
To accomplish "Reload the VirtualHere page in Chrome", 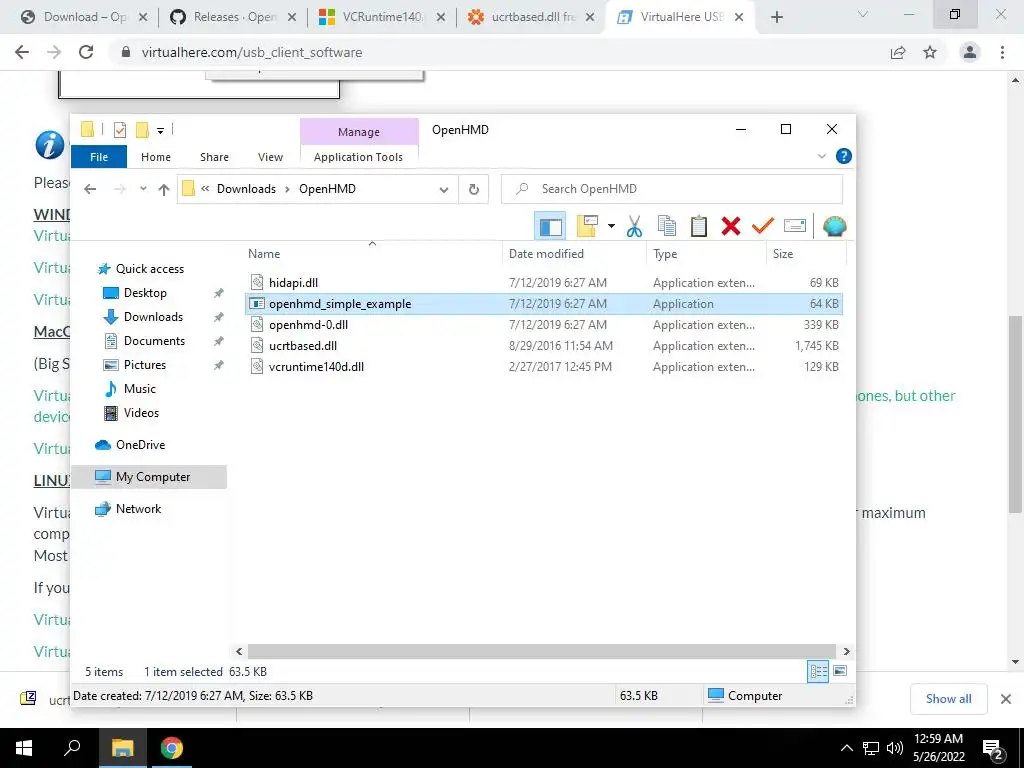I will coord(86,52).
